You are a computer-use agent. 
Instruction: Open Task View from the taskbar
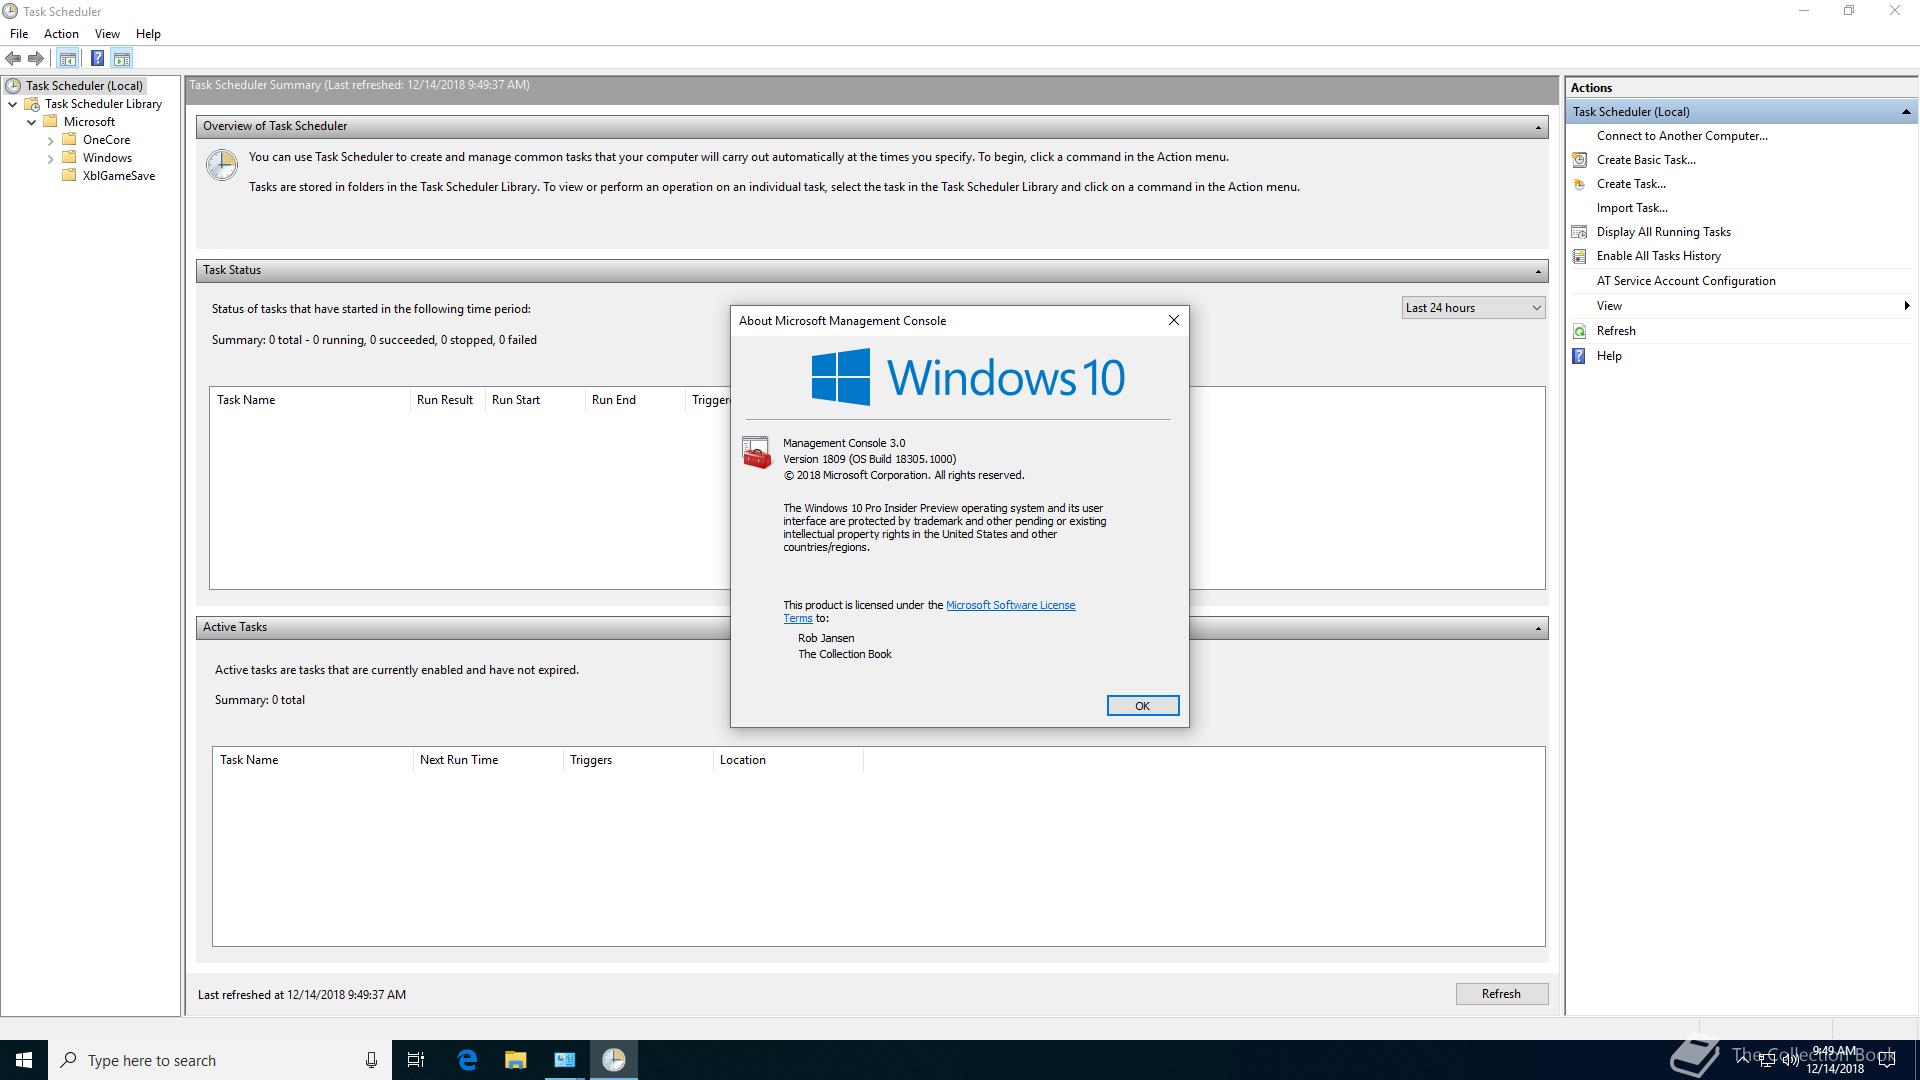click(x=416, y=1060)
